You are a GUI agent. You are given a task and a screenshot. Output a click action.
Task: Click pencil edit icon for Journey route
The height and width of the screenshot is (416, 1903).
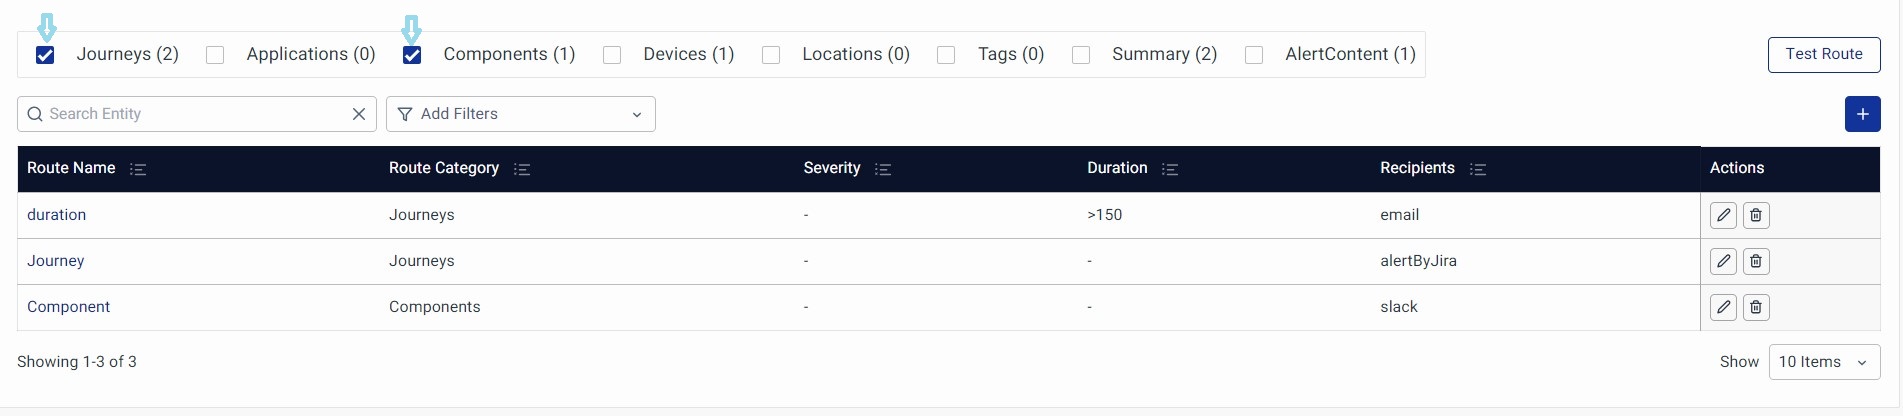click(x=1723, y=261)
